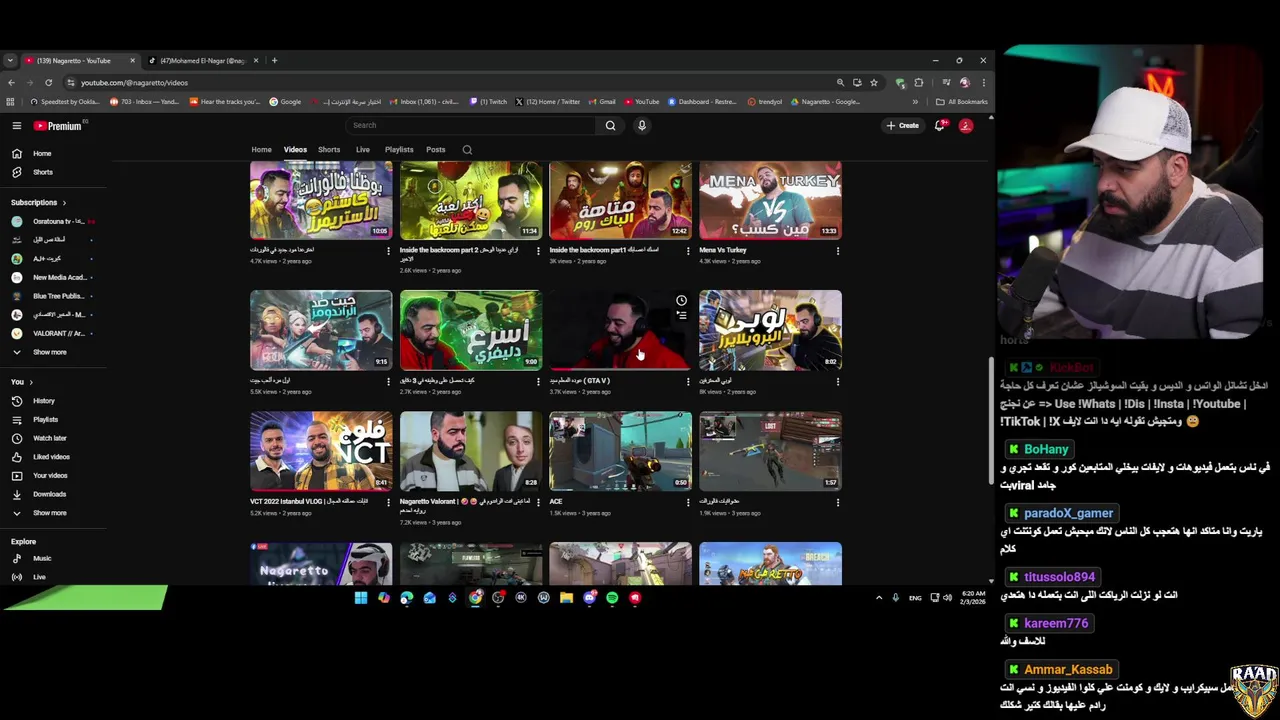The width and height of the screenshot is (1280, 720).
Task: Open Chrome tab search dropdown arrow
Action: point(9,61)
